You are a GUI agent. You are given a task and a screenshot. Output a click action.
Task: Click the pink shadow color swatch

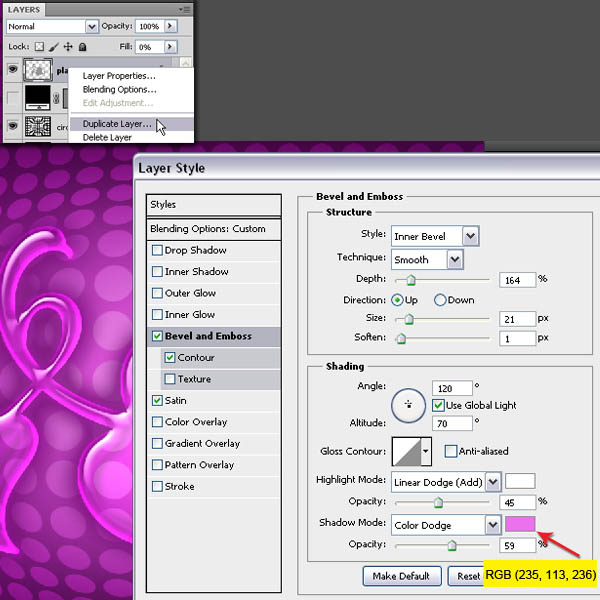click(x=520, y=525)
